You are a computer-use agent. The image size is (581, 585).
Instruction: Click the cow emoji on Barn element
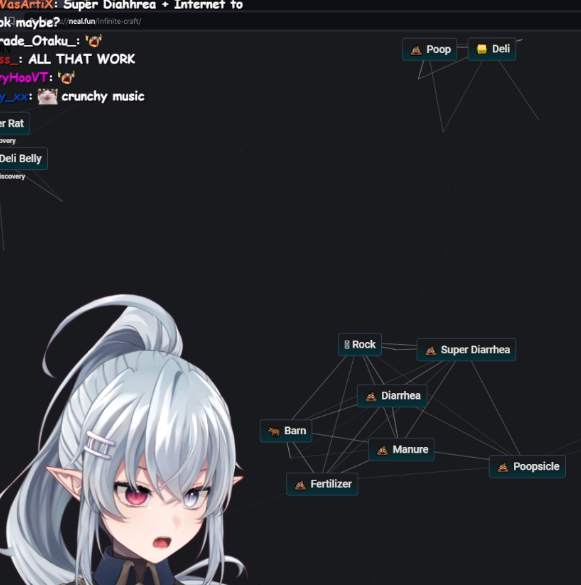click(274, 431)
